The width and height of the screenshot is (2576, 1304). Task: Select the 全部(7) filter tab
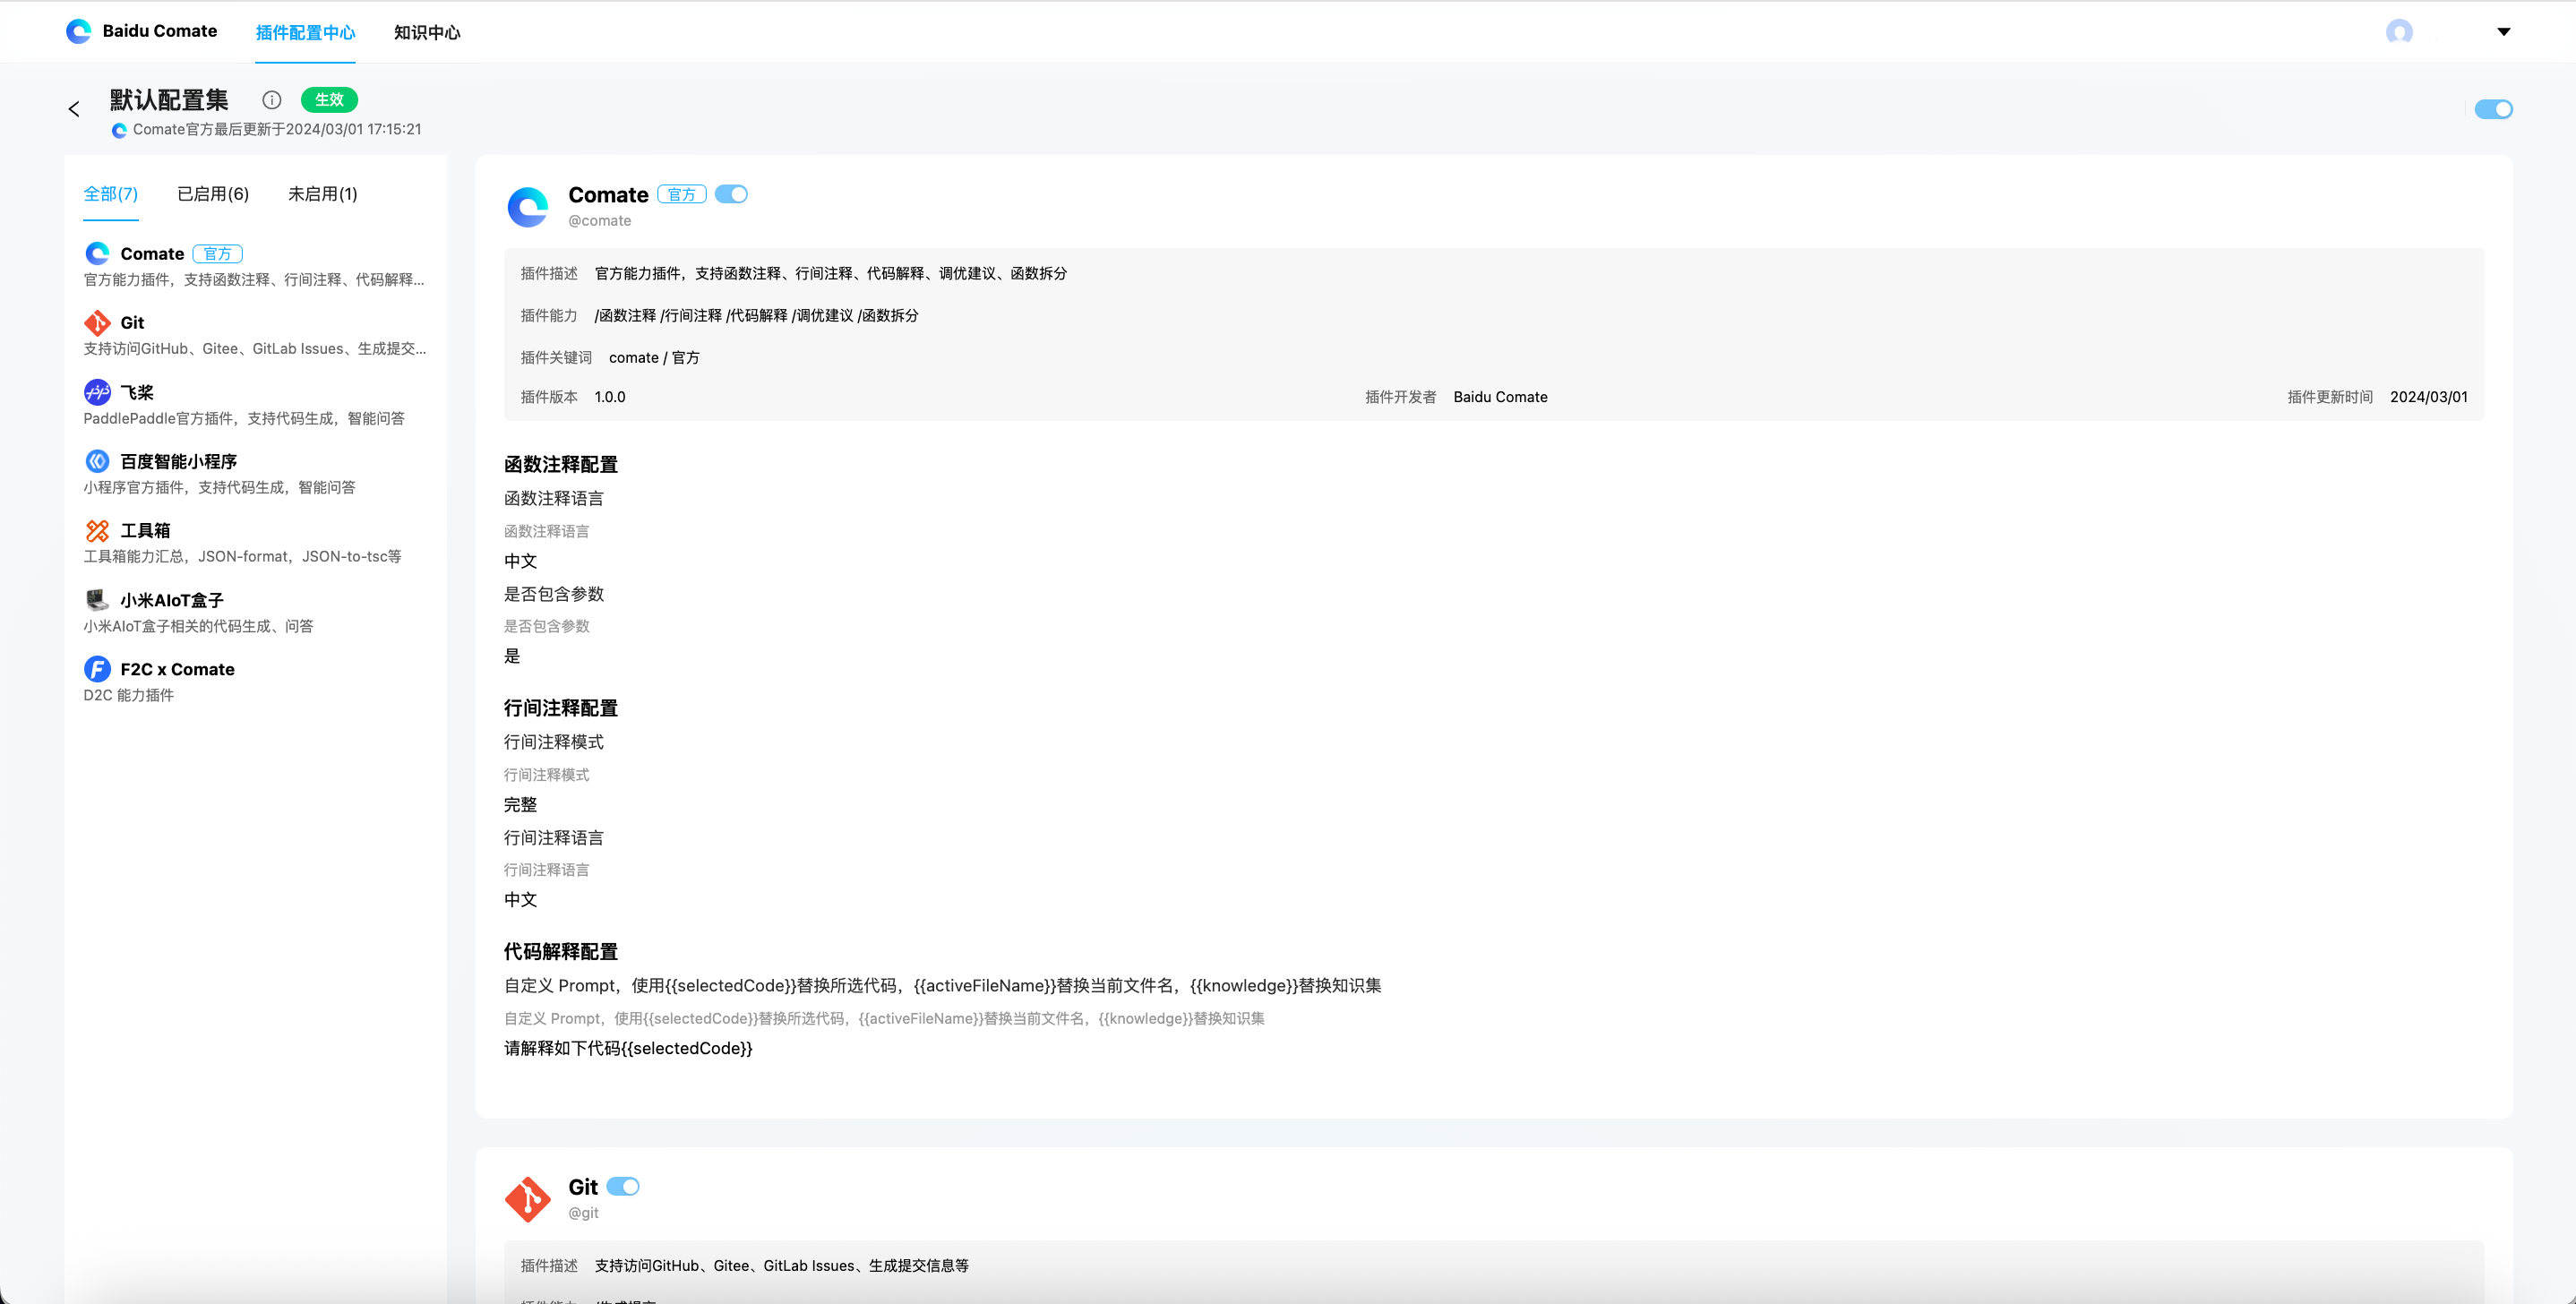pos(111,194)
